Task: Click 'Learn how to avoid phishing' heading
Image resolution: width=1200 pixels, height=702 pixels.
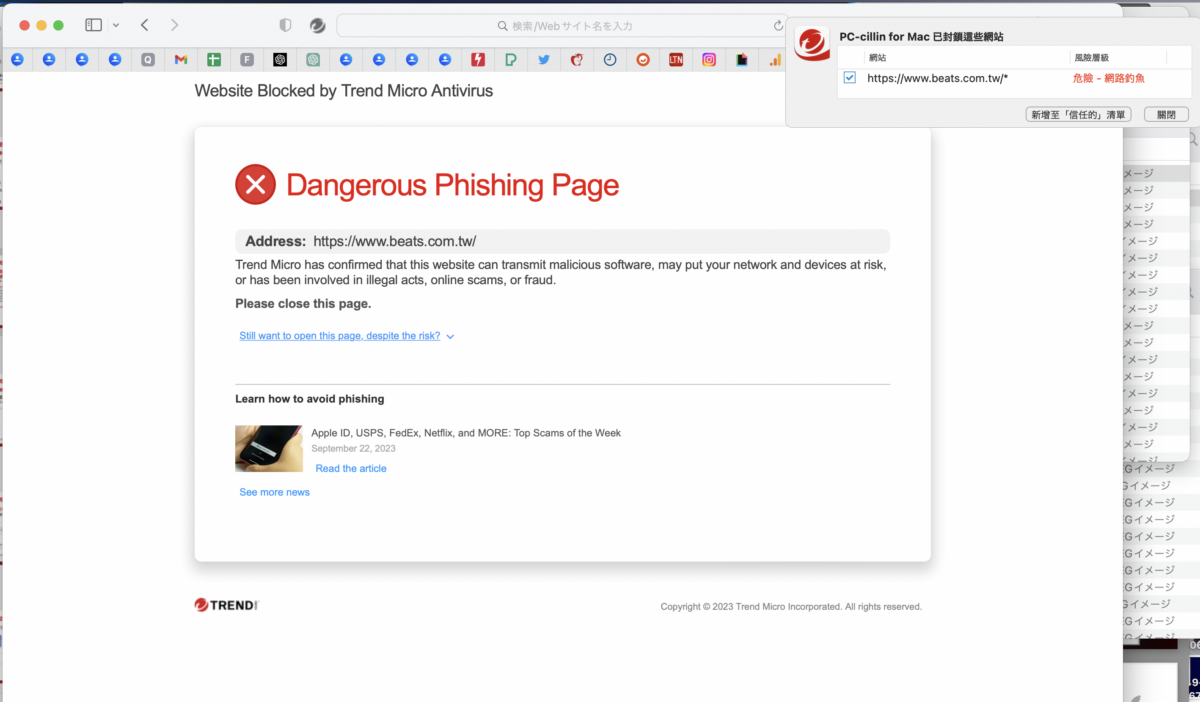Action: tap(310, 399)
